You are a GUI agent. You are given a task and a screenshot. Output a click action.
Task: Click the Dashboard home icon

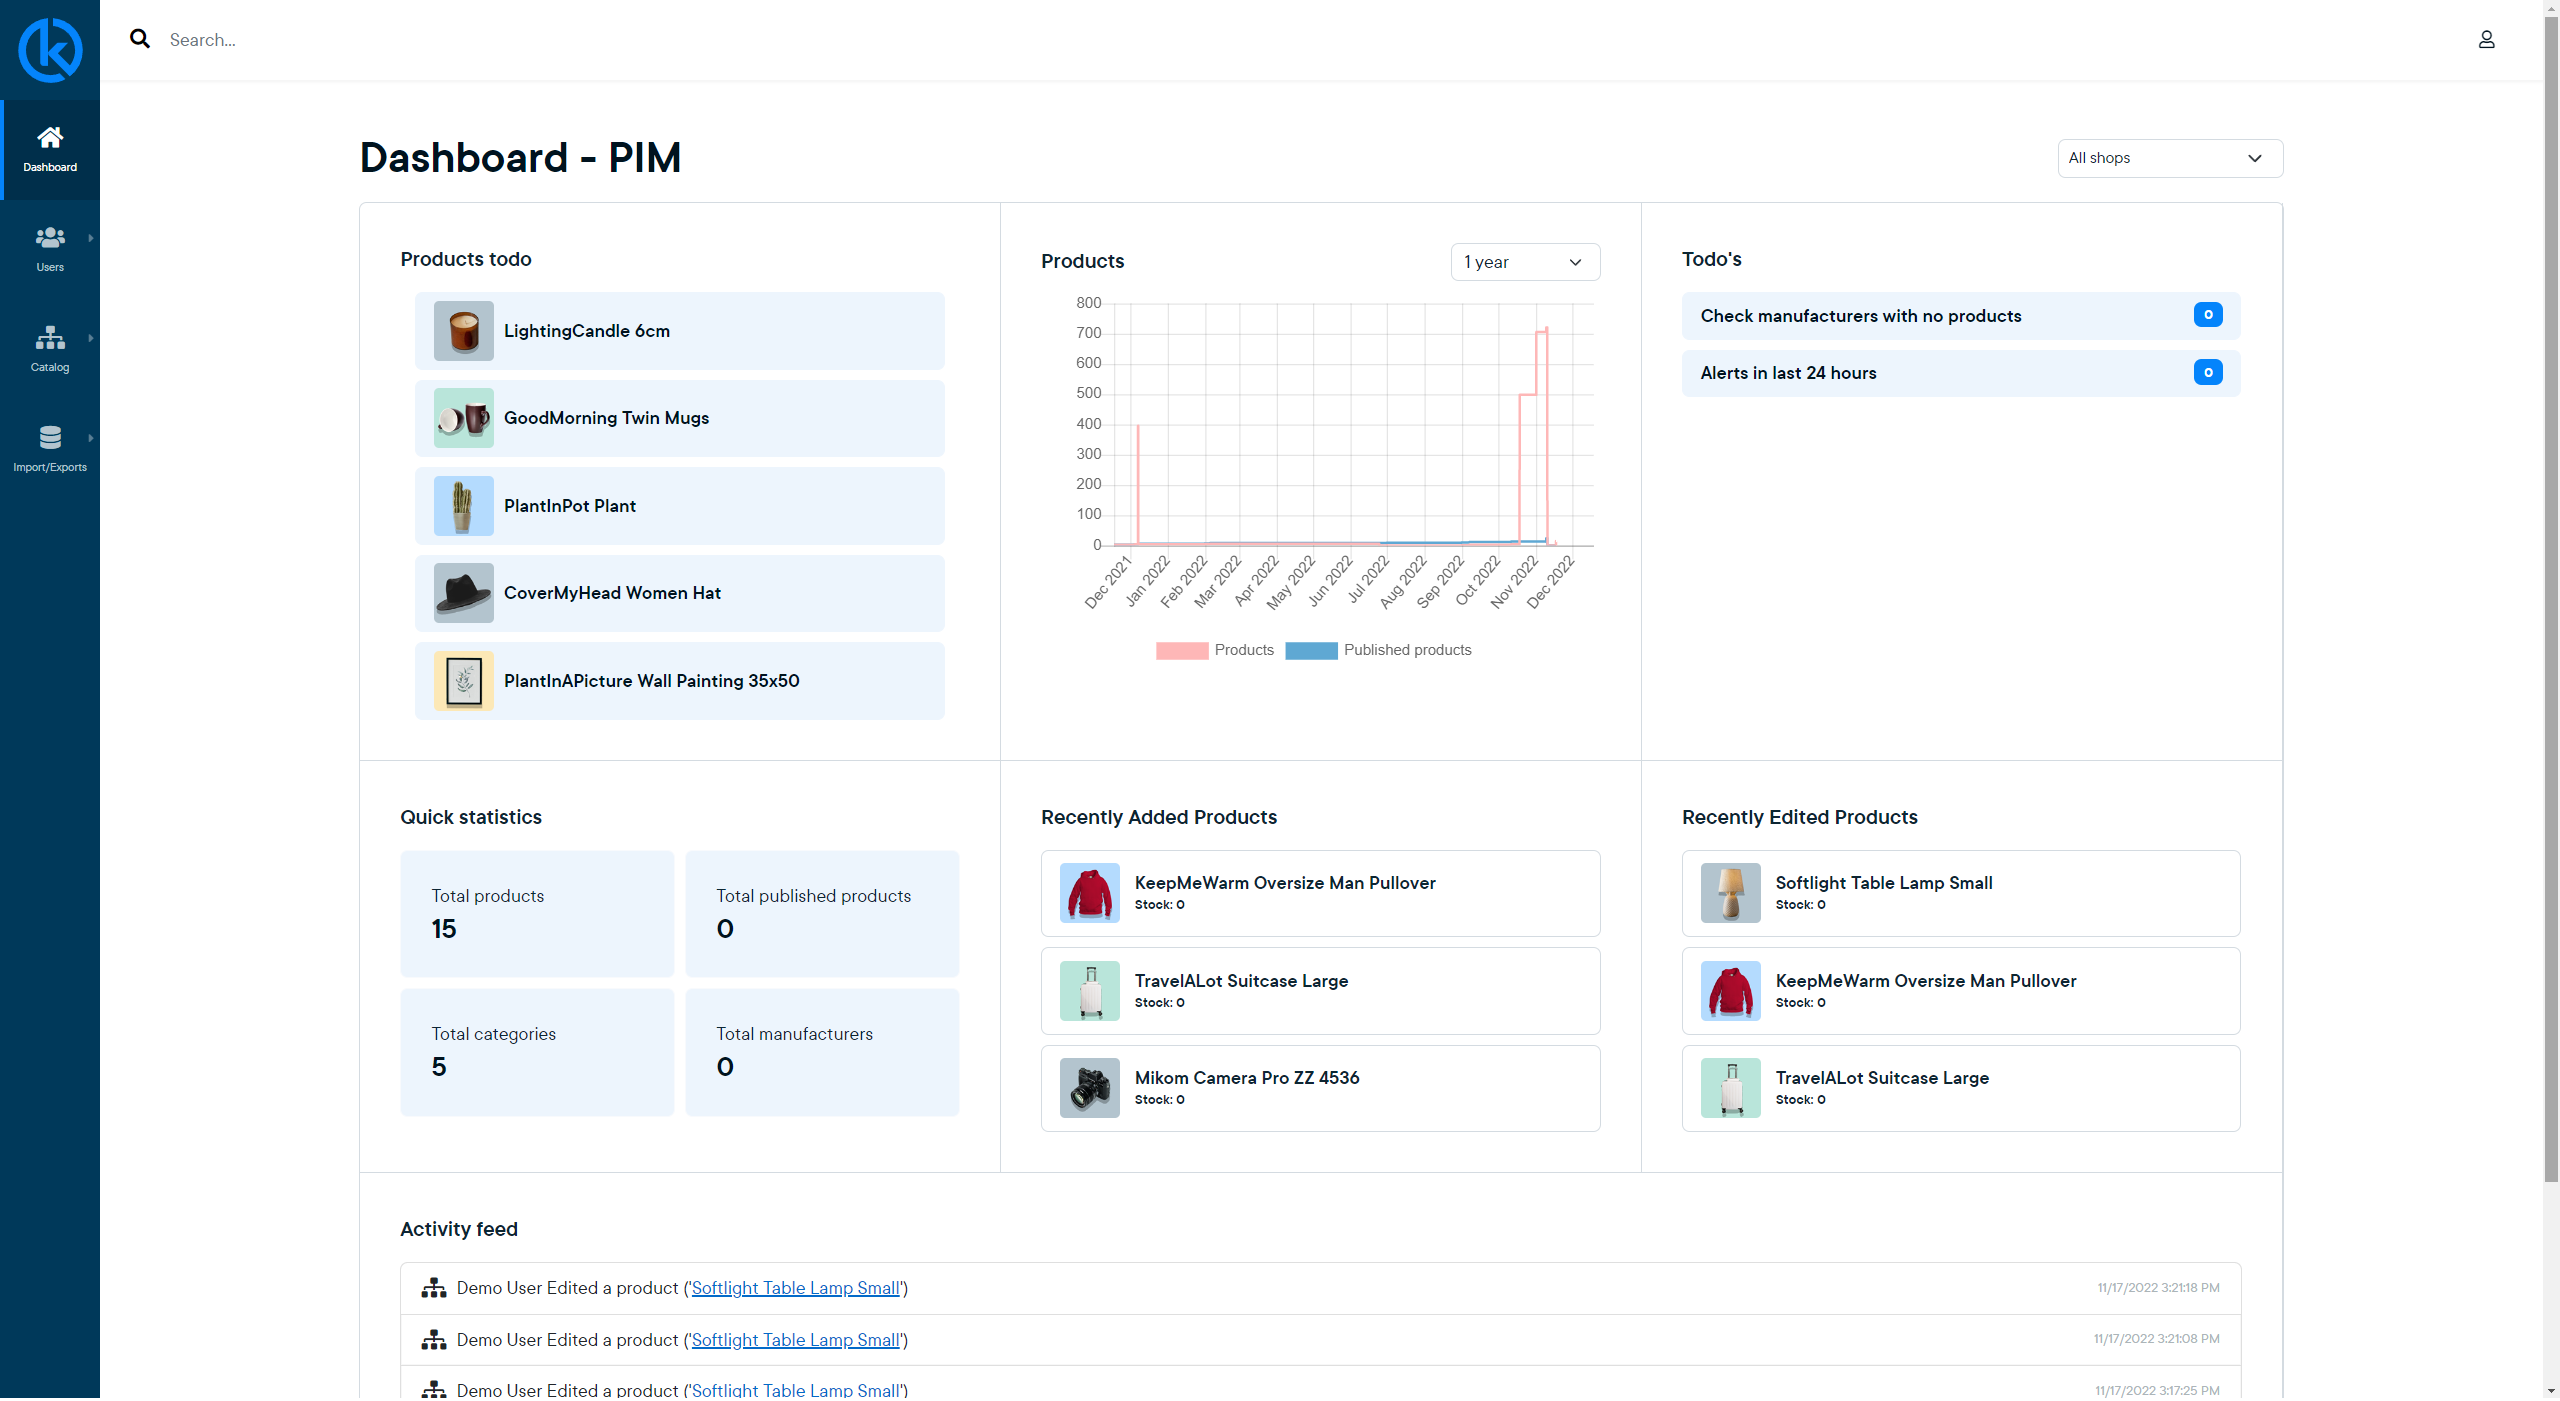(50, 138)
